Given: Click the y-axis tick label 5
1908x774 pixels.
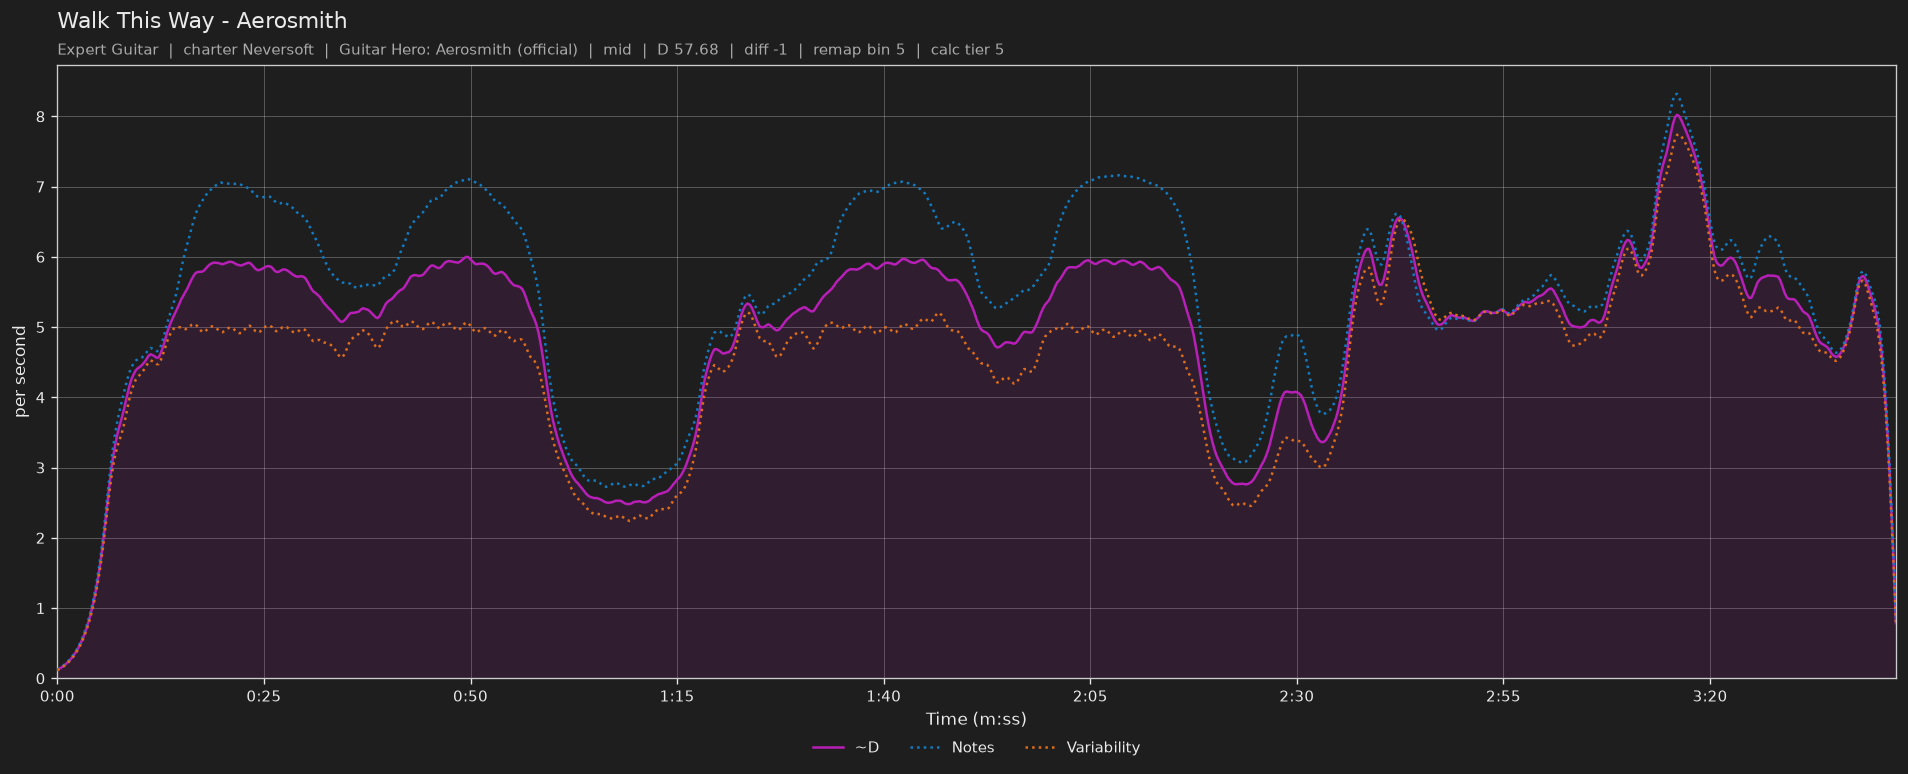Looking at the screenshot, I should (x=42, y=328).
